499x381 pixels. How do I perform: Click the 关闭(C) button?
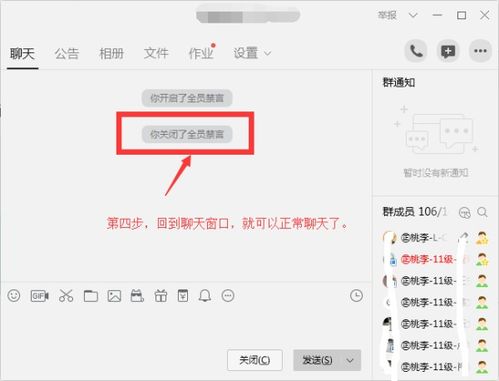point(255,360)
